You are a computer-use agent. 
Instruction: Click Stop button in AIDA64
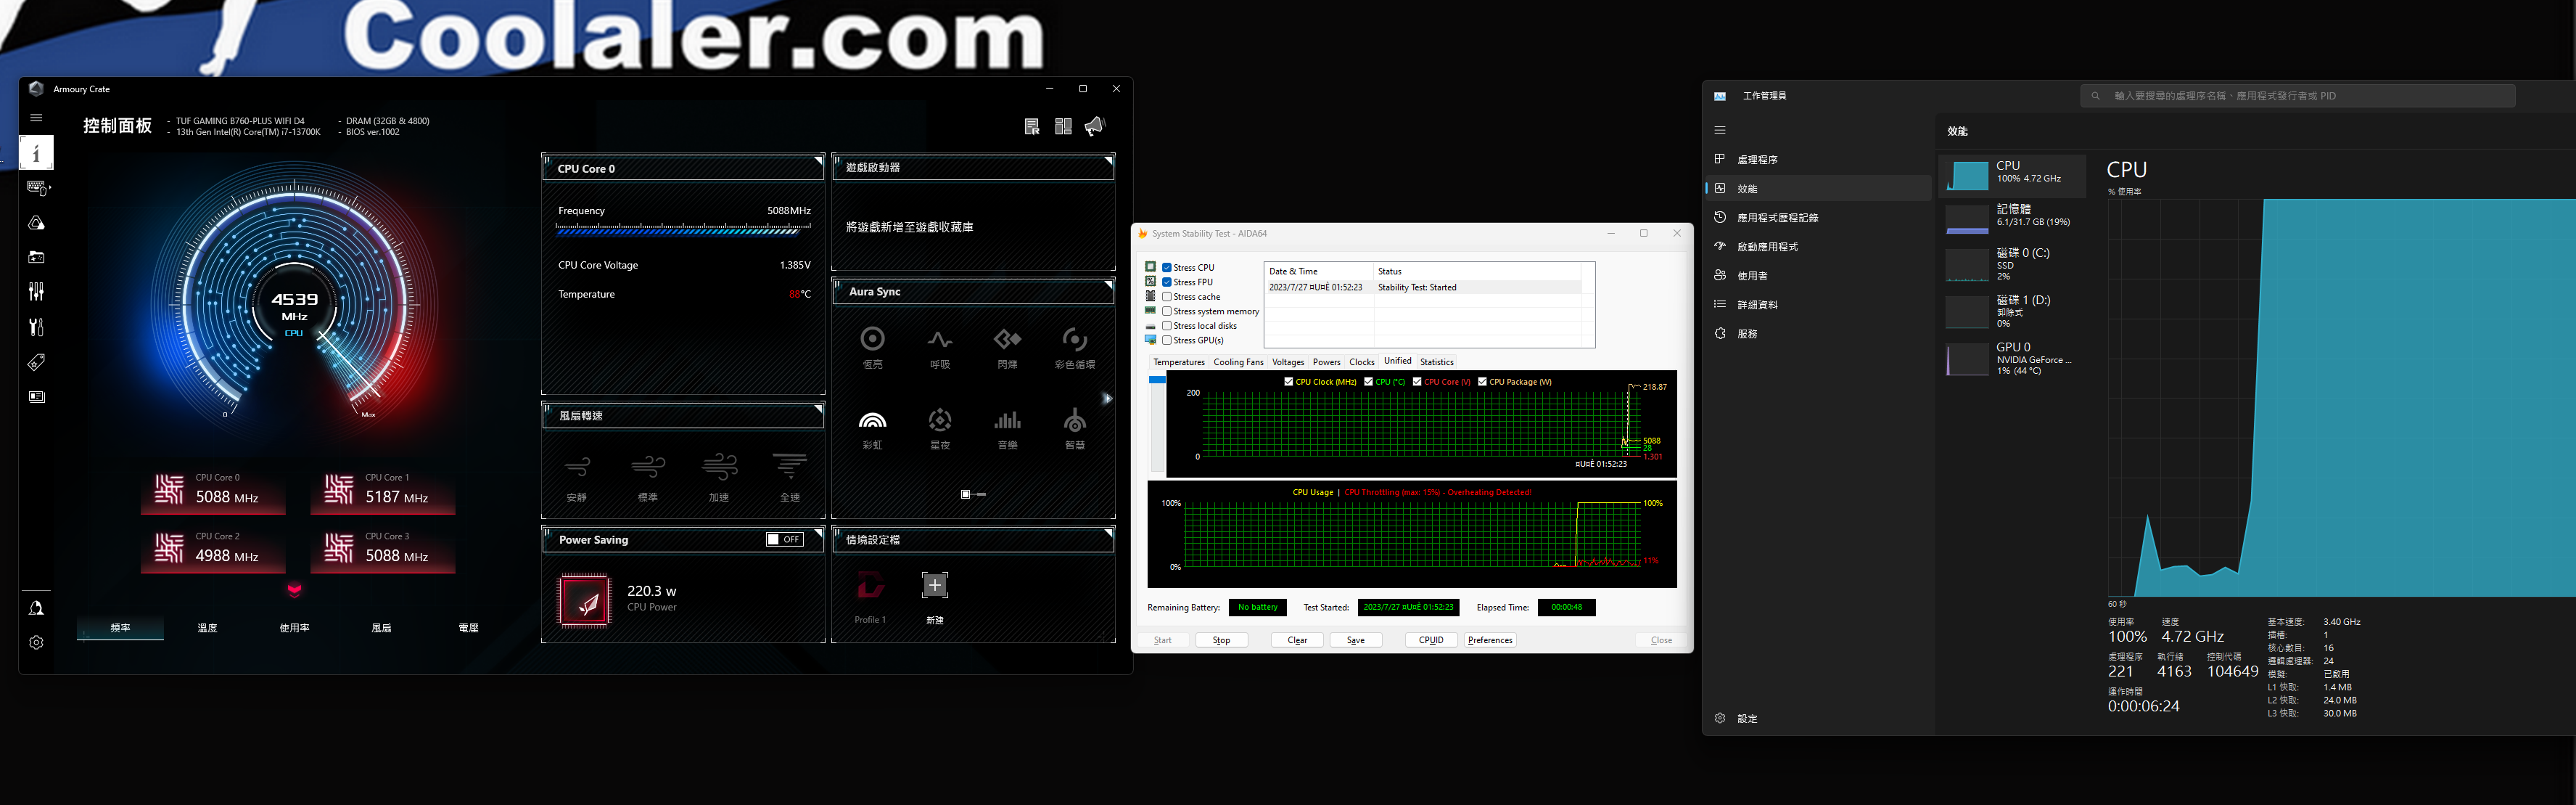click(x=1221, y=640)
